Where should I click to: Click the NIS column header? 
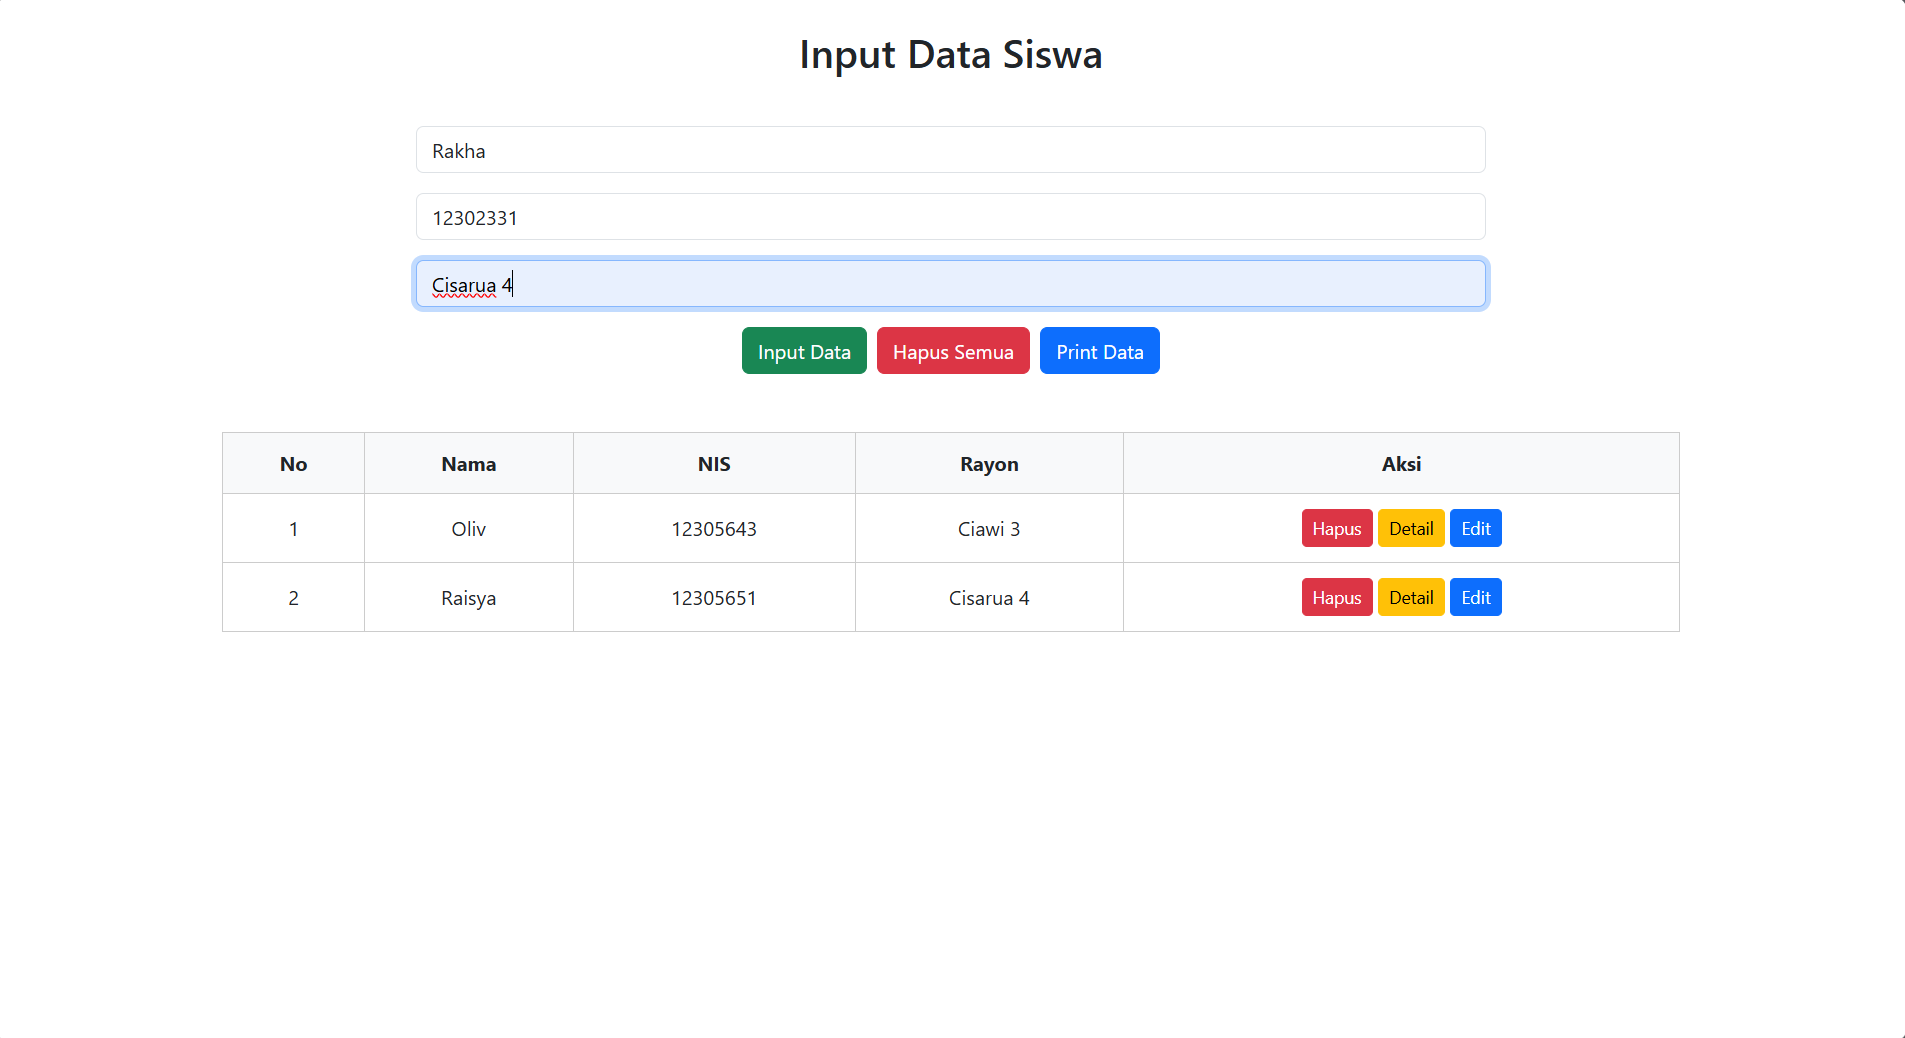click(x=714, y=464)
